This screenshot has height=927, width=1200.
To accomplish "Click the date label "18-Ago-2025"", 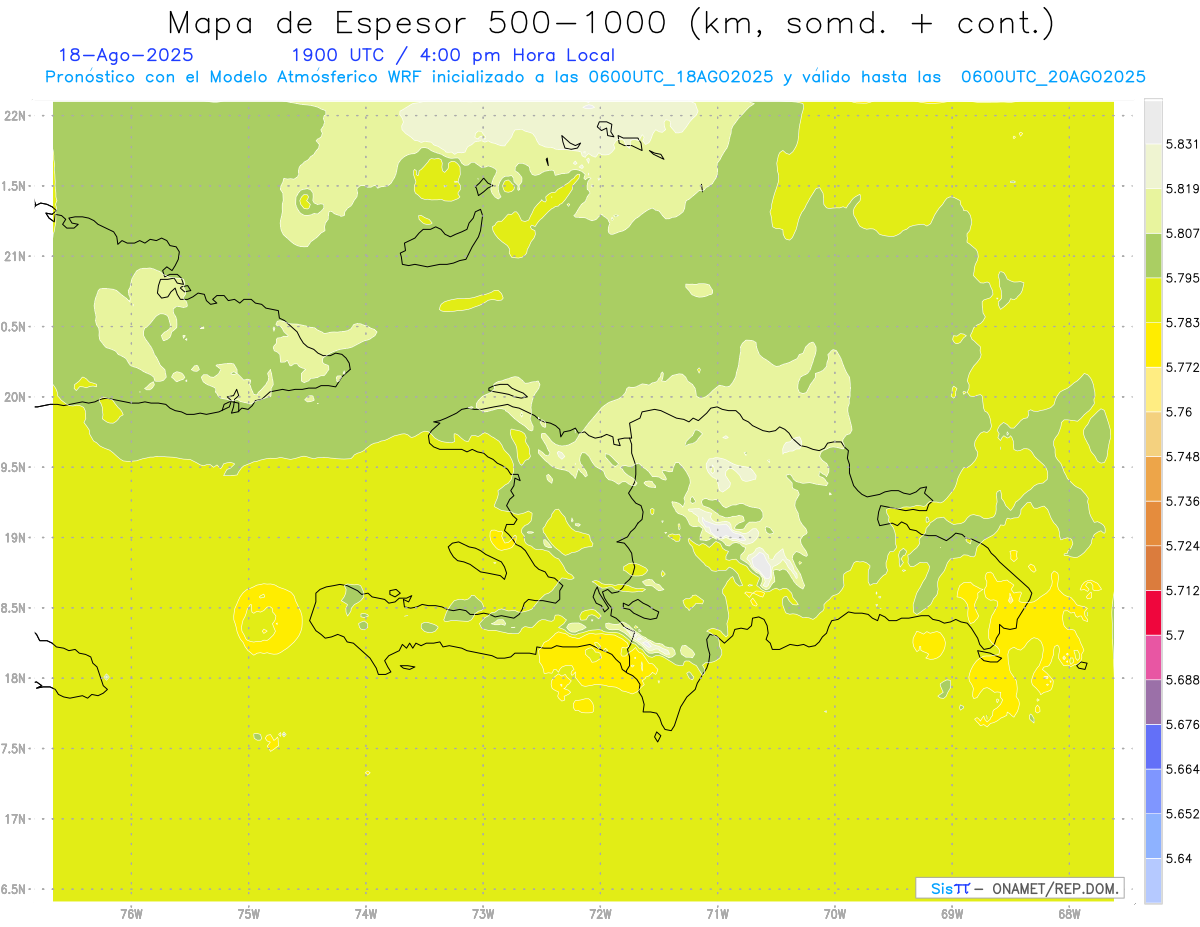I will 126,56.
